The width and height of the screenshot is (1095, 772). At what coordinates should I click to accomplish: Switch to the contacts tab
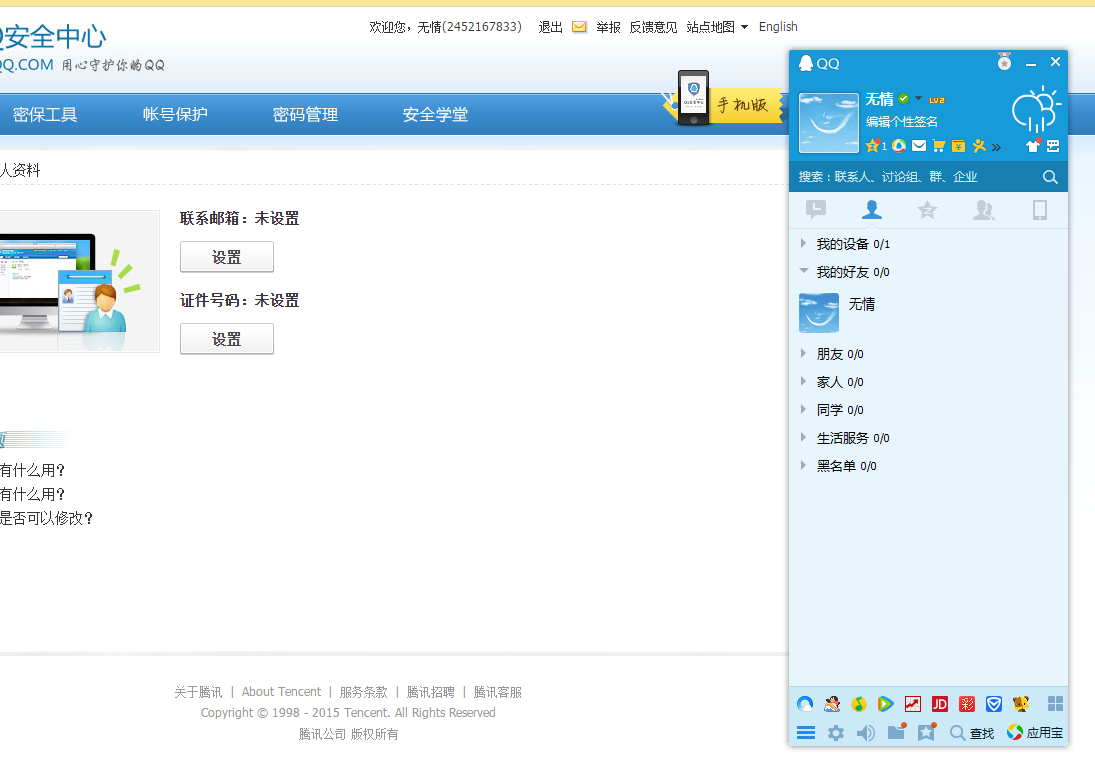(872, 209)
